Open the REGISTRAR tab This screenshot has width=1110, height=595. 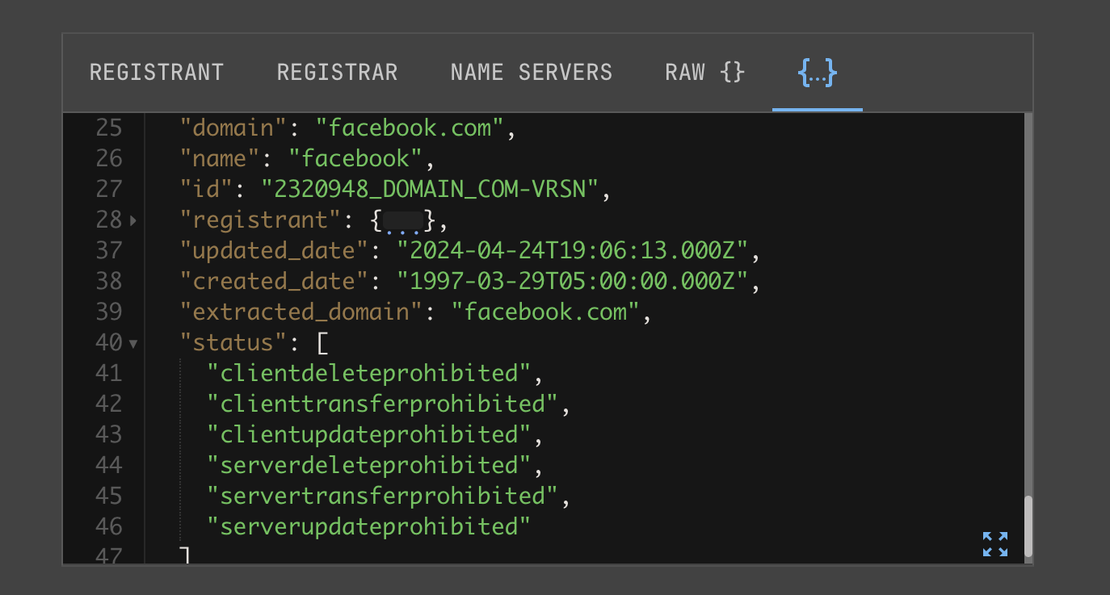tap(337, 71)
